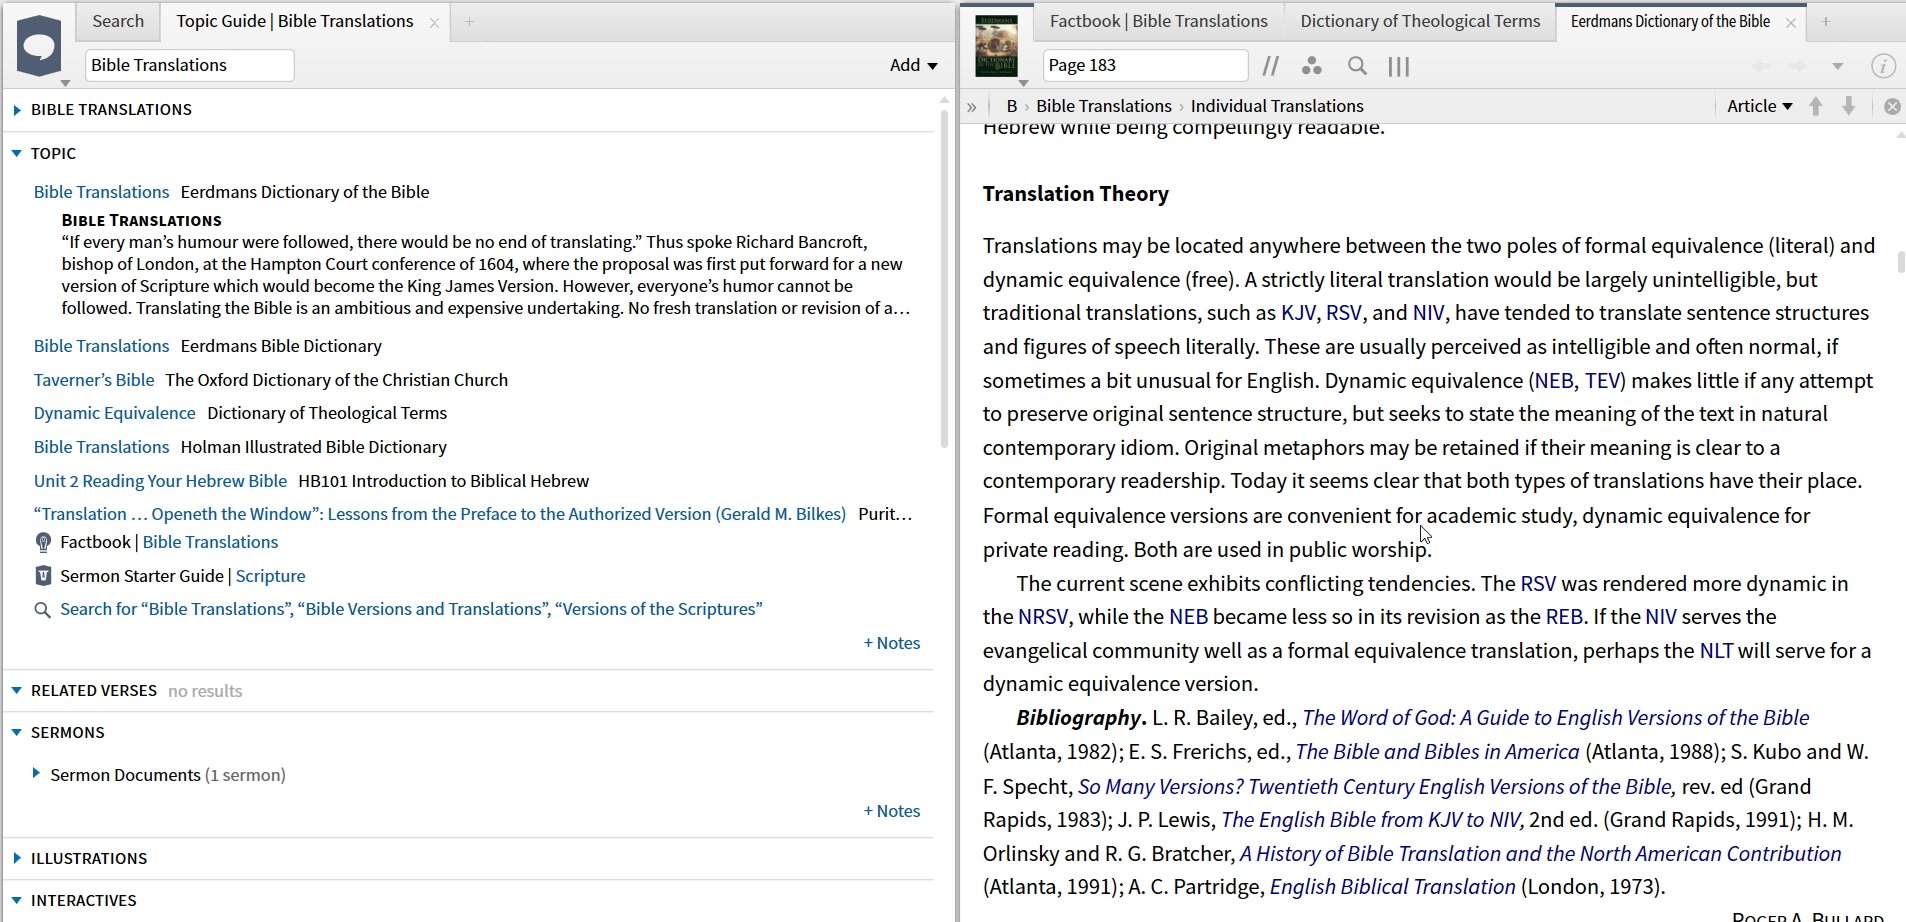Expand the ILLUSTRATIONS section

[17, 859]
